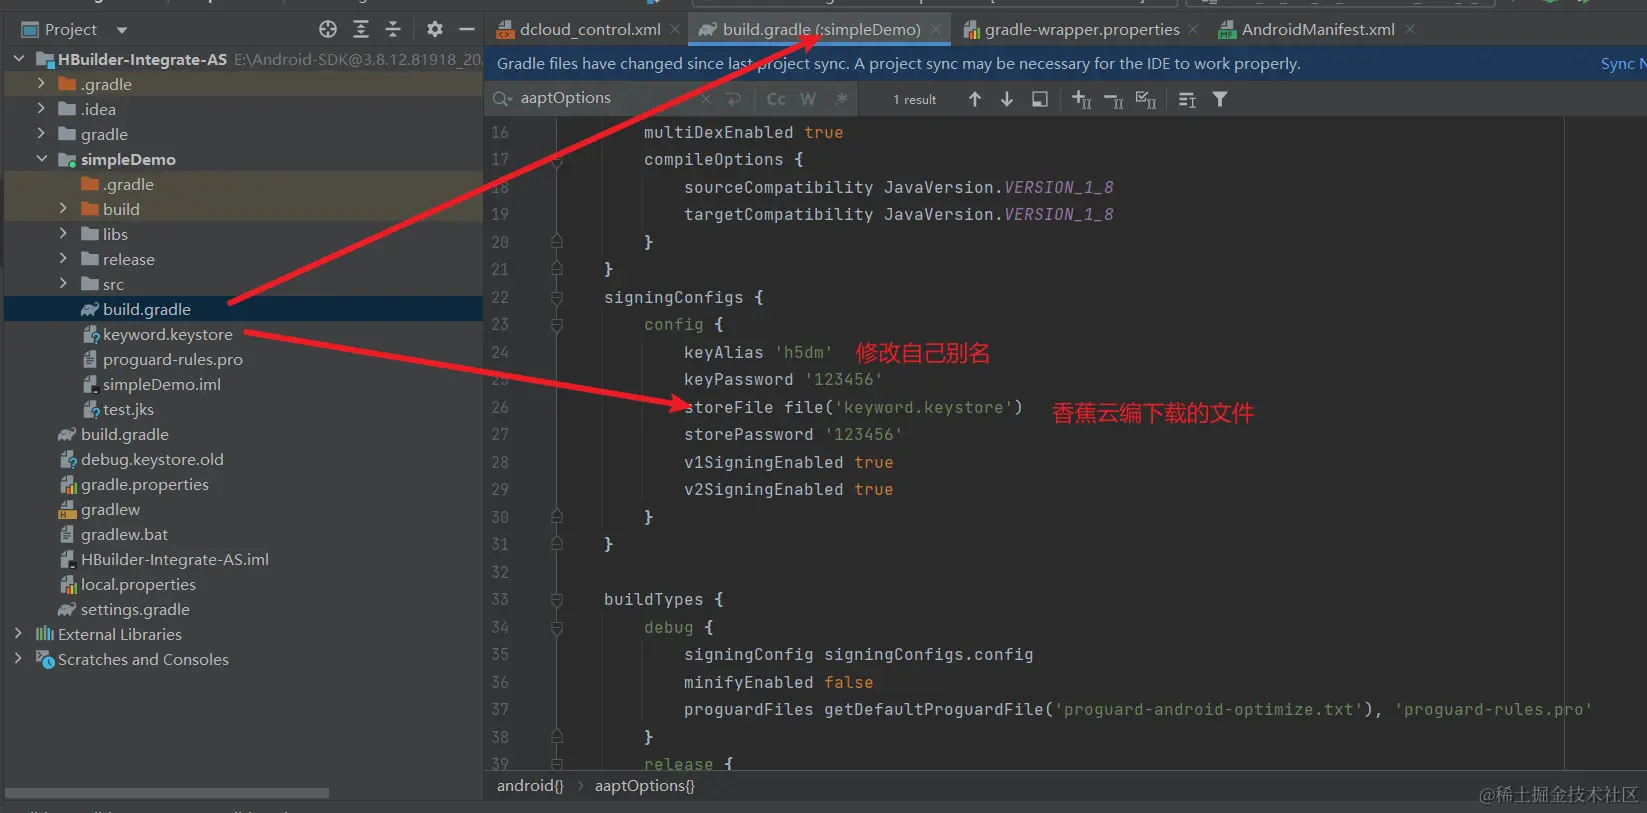Toggle Regex search option

tap(841, 99)
